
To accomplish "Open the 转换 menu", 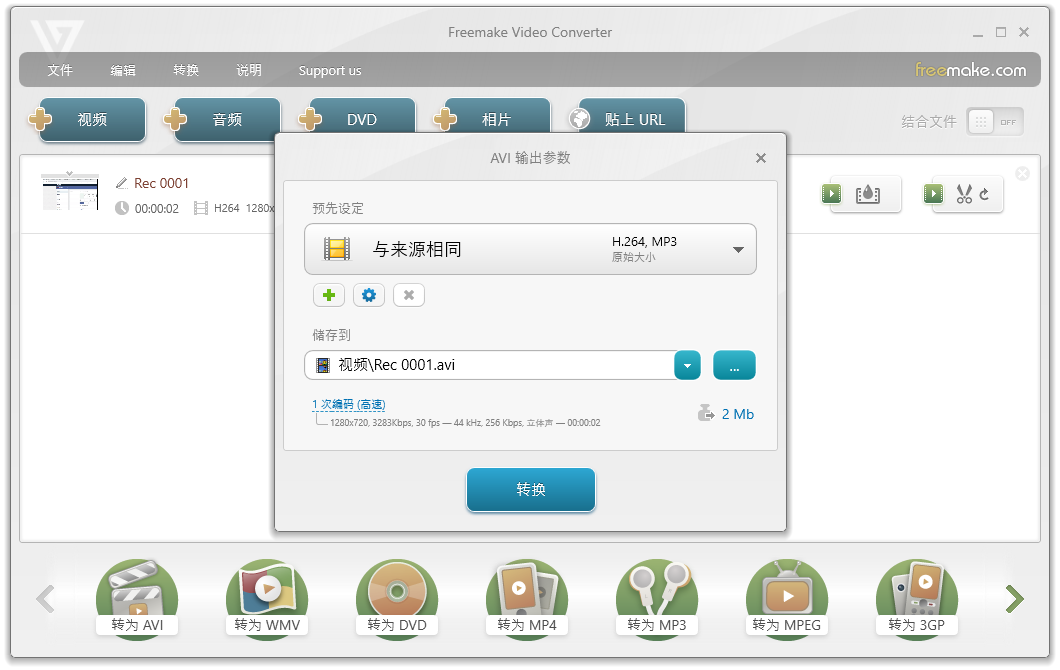I will click(x=185, y=70).
